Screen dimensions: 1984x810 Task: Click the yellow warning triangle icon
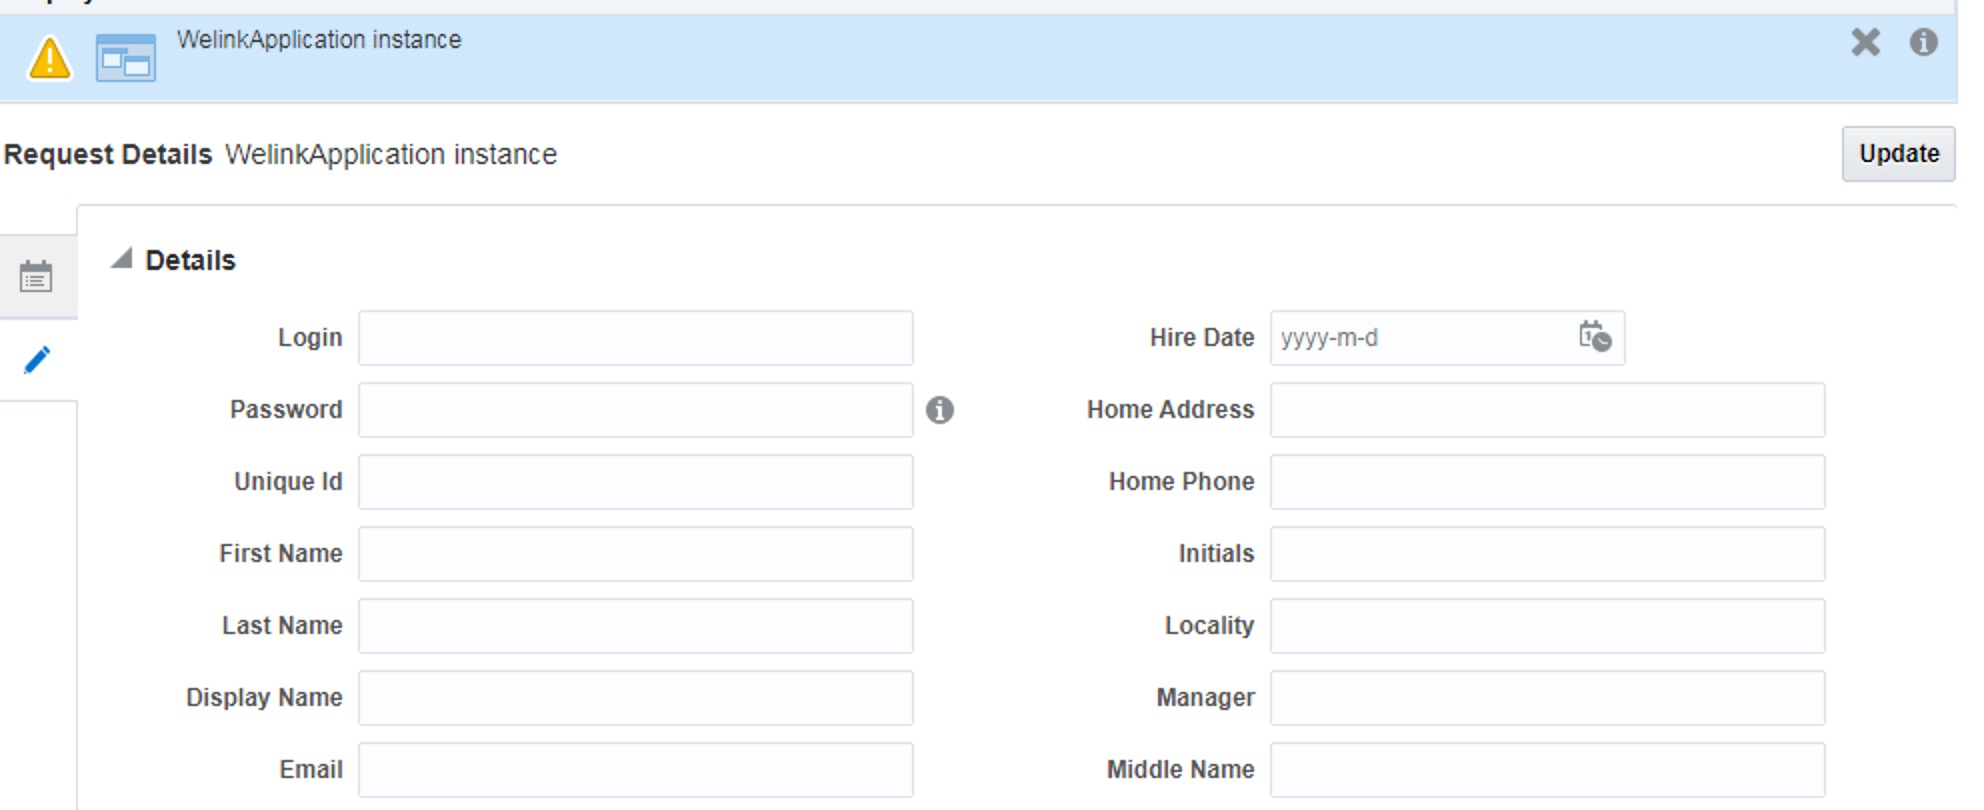50,58
